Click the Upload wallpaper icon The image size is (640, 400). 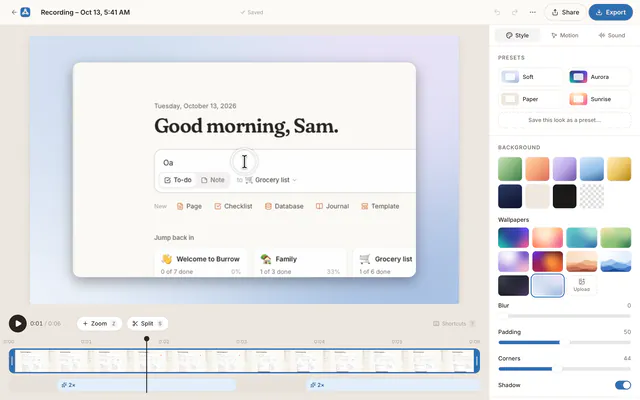pyautogui.click(x=582, y=285)
